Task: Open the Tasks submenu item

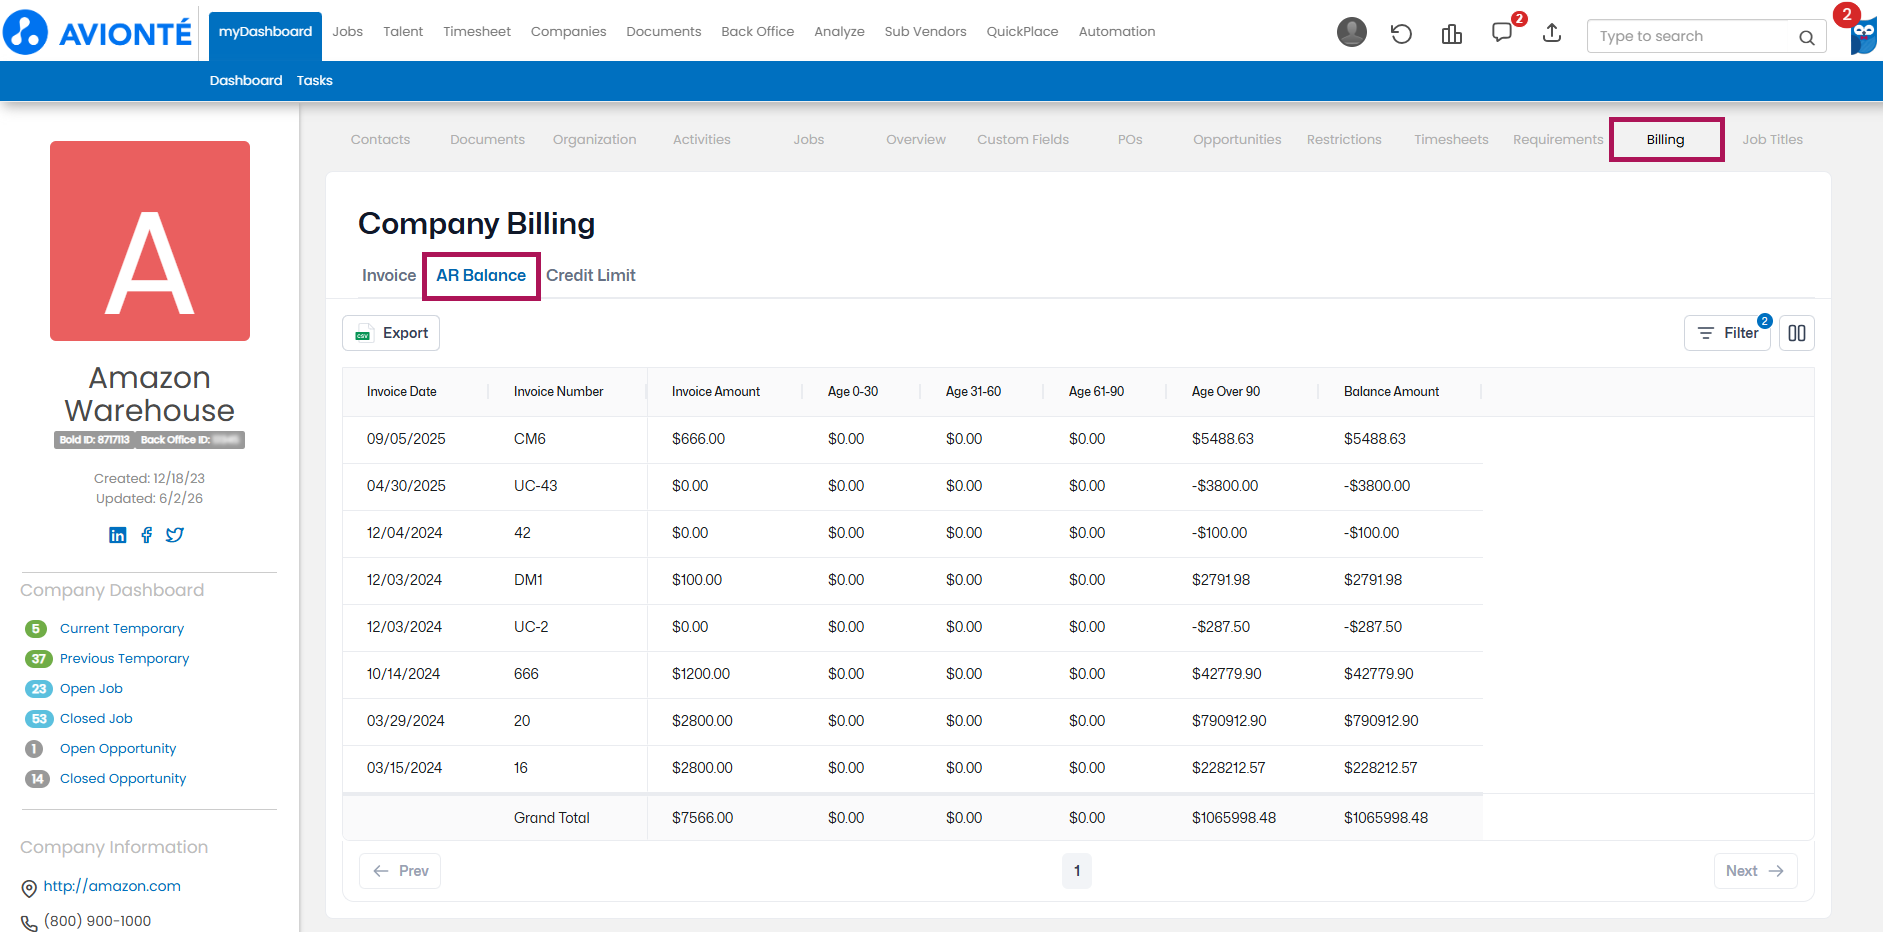Action: coord(314,81)
